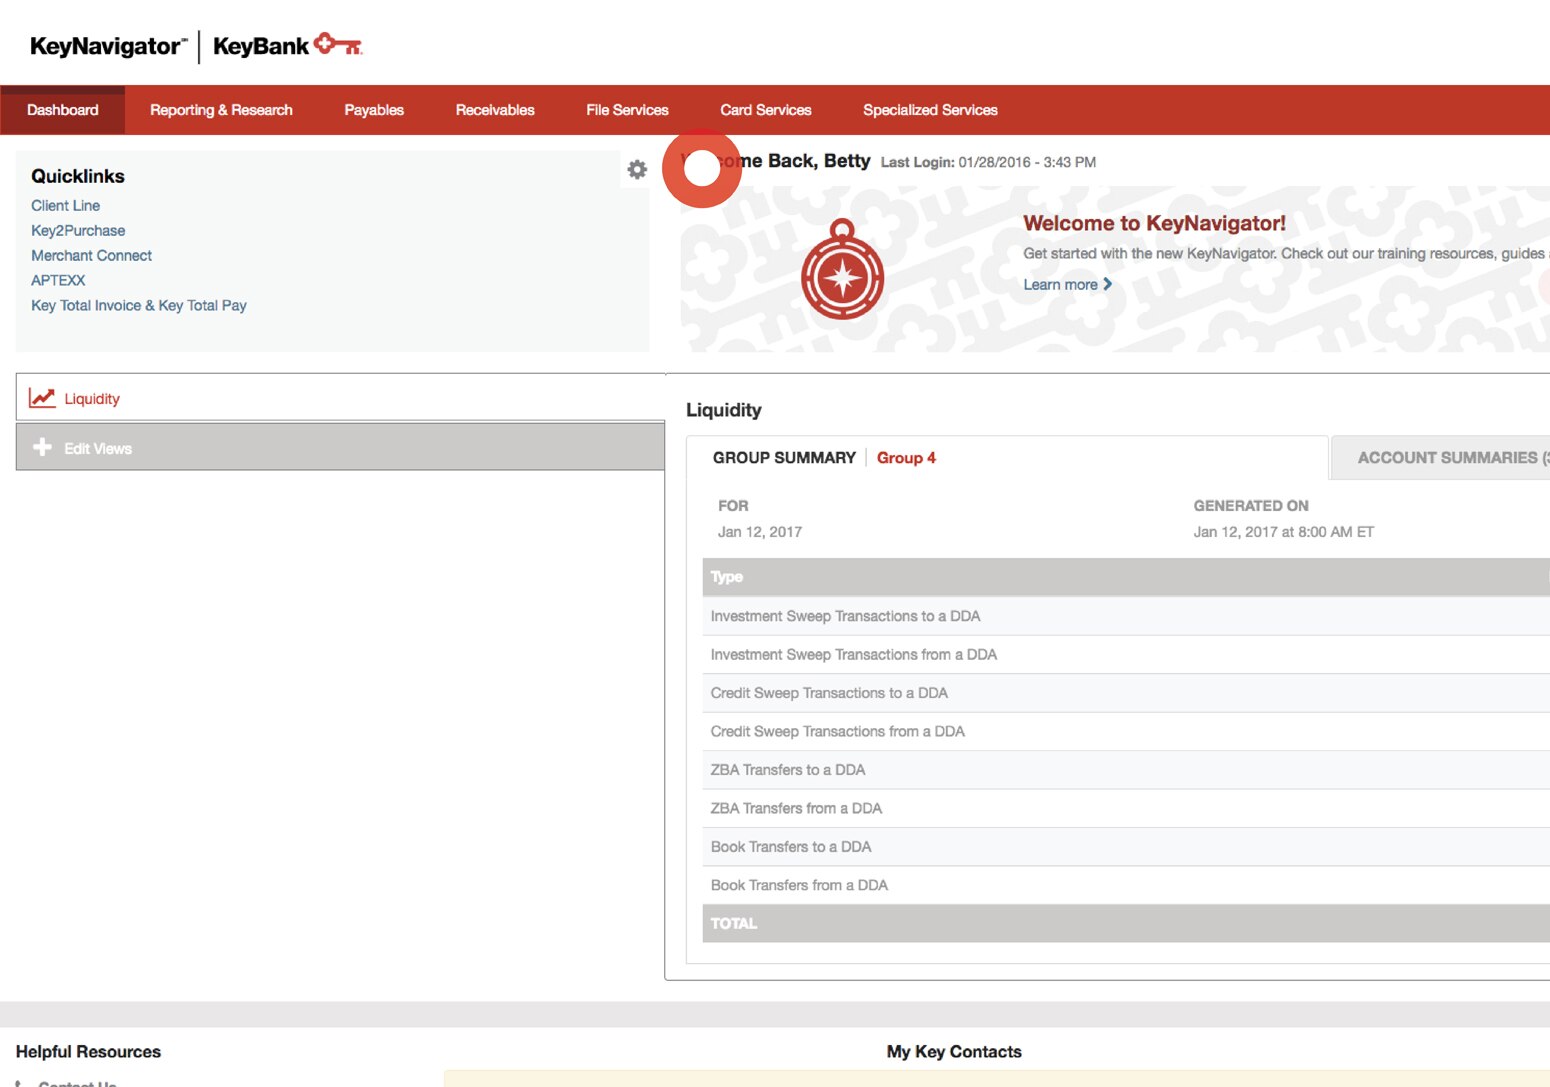This screenshot has height=1087, width=1550.
Task: Open Specialized Services
Action: coord(929,110)
